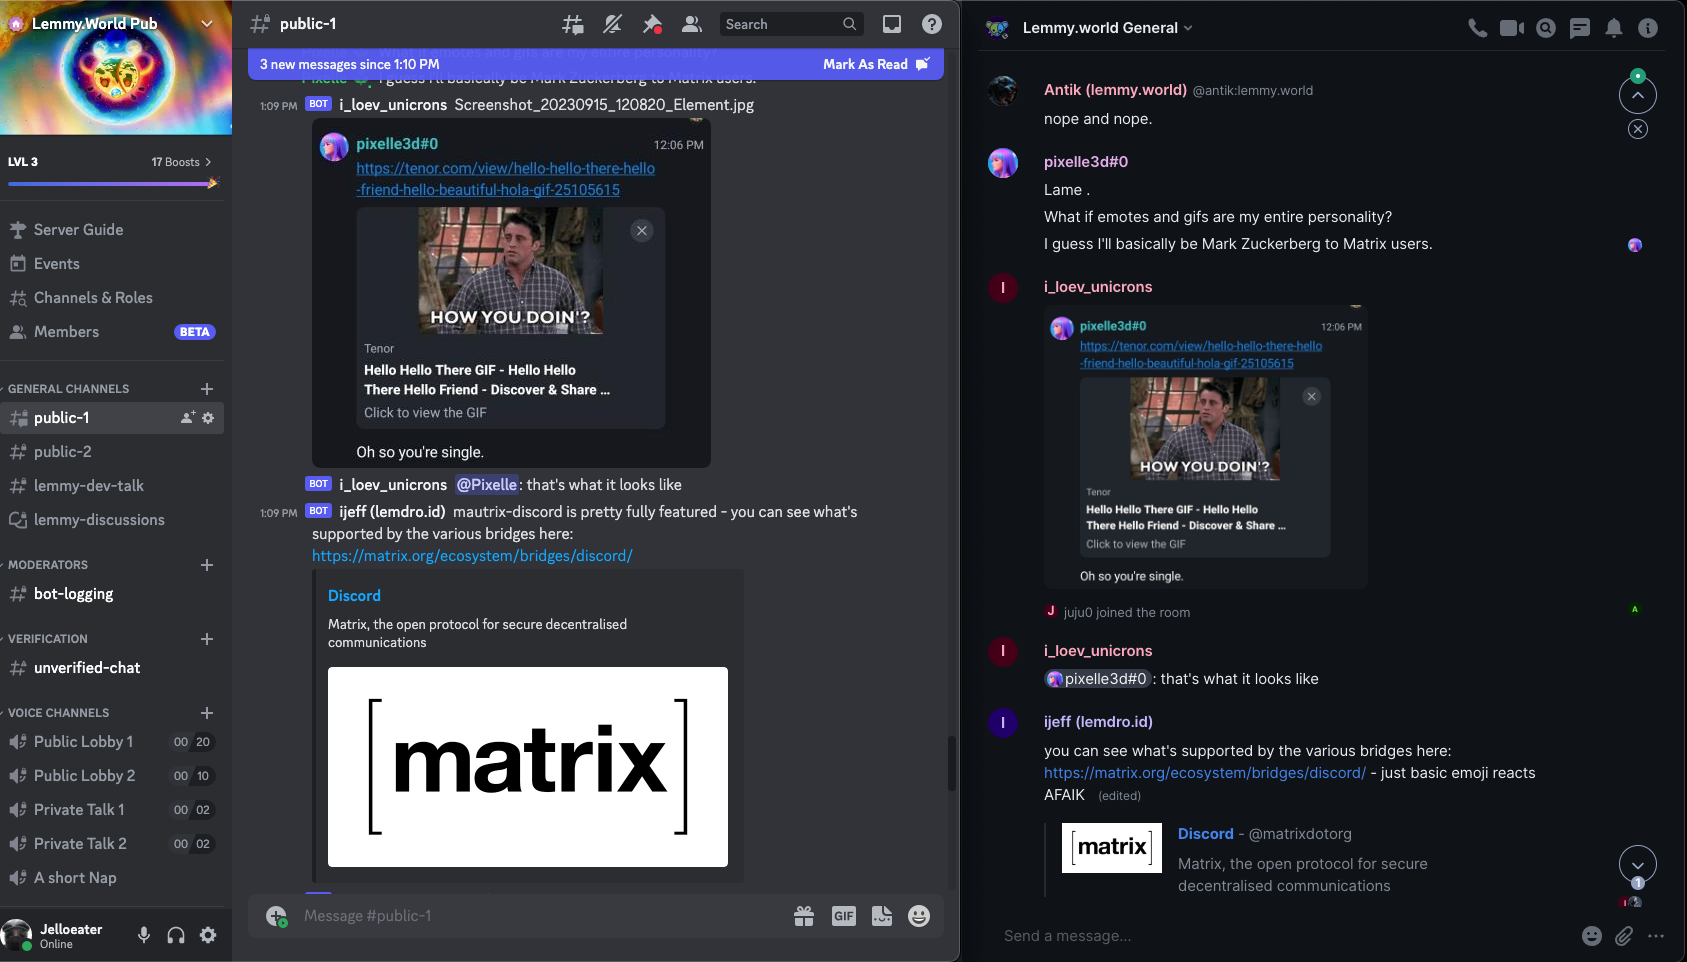Open sticker picker in Discord
Viewport: 1687px width, 962px height.
(882, 916)
